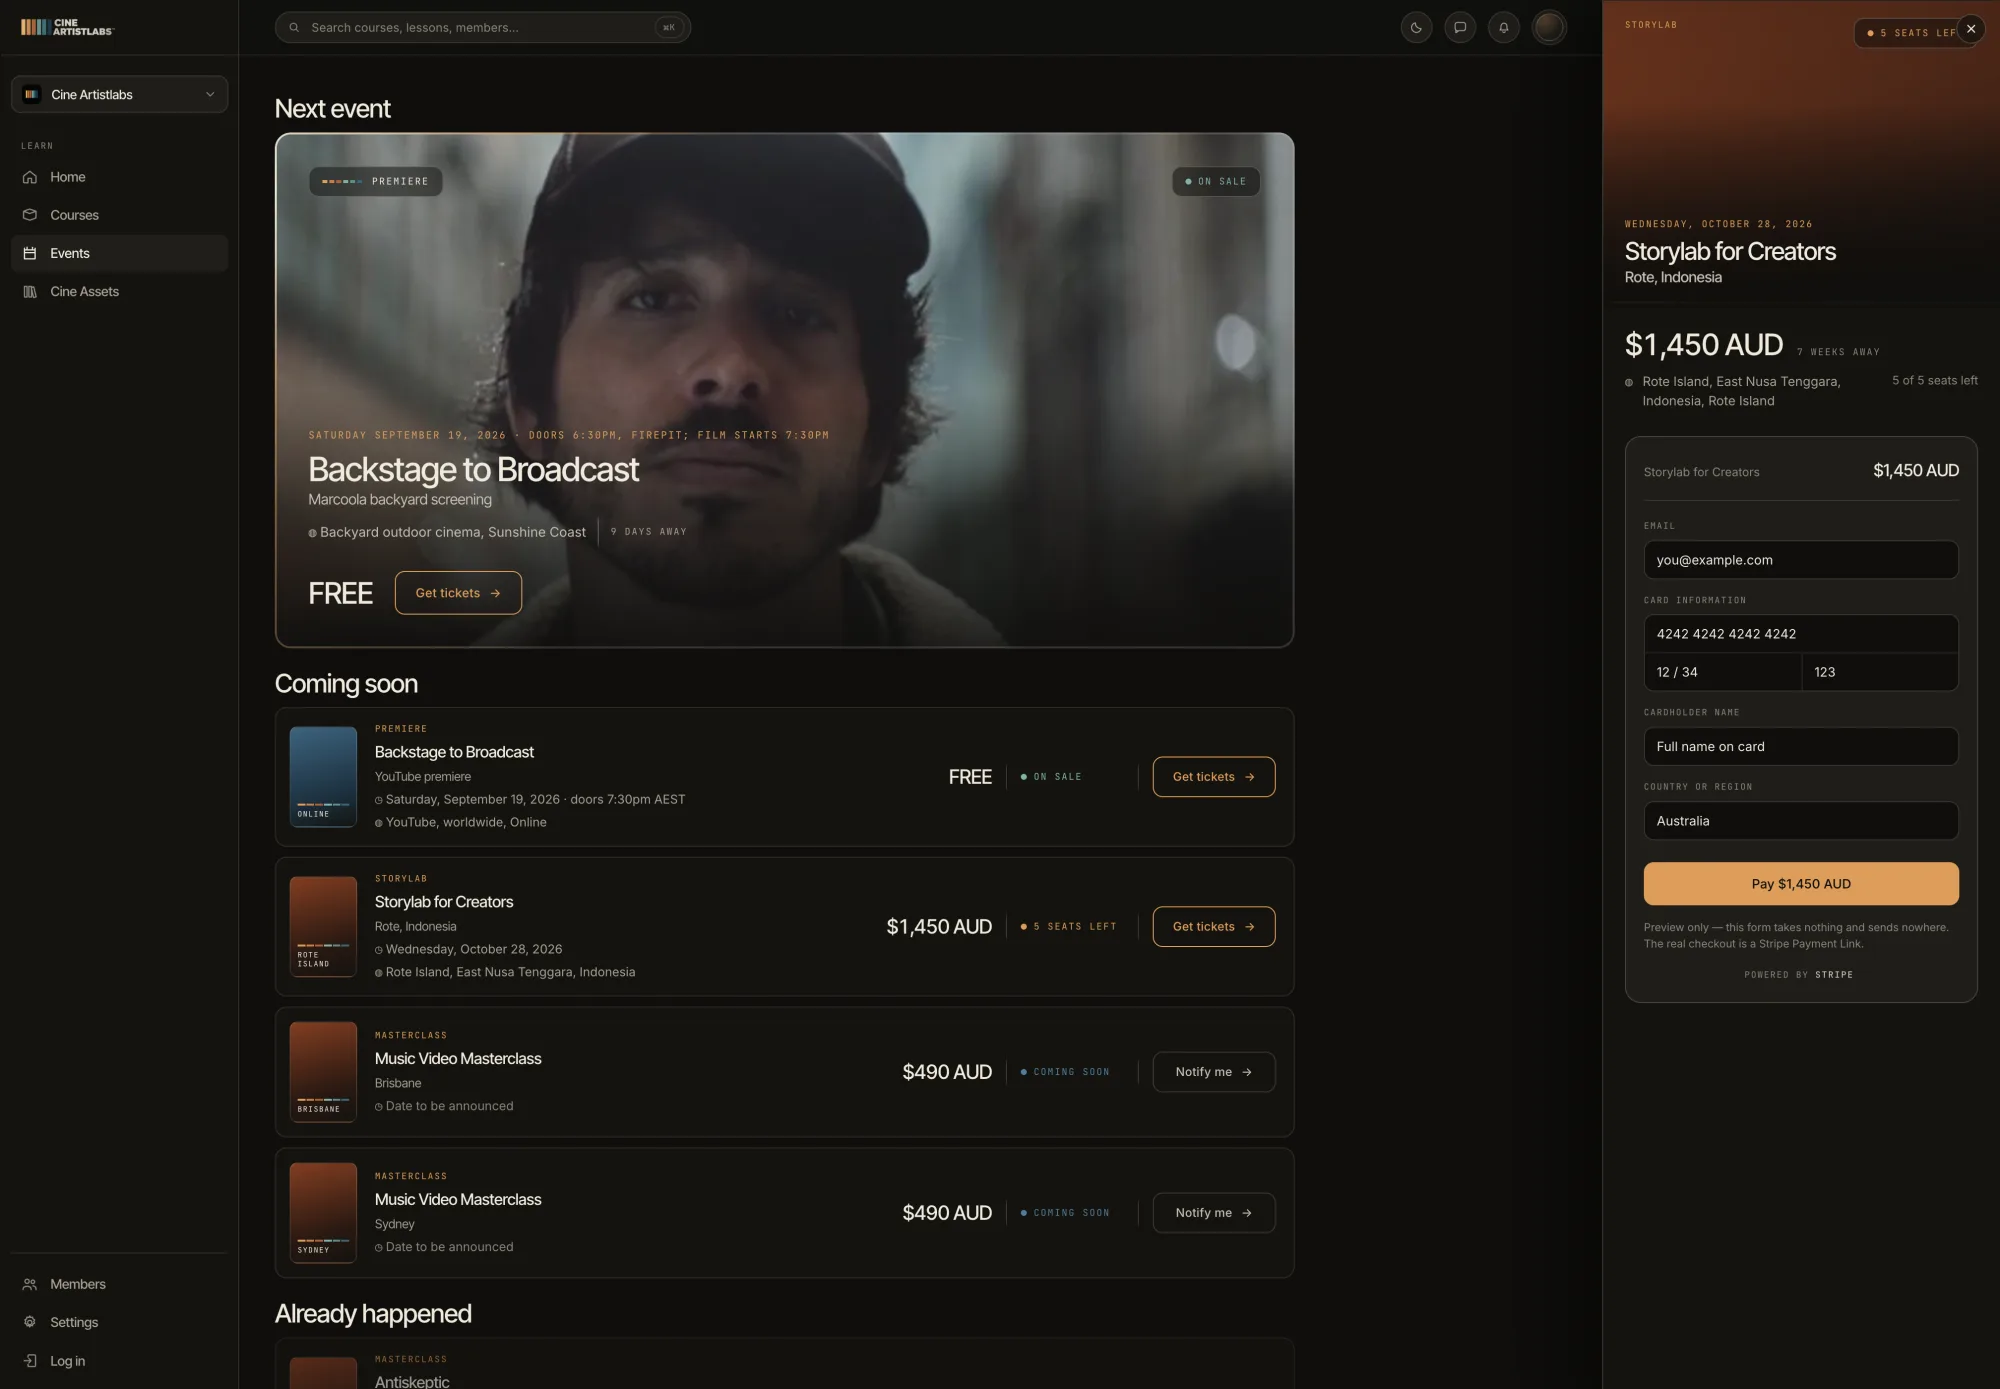Click the COMING SOON status for Sydney
Screen dimensions: 2000x1389
click(1065, 1213)
